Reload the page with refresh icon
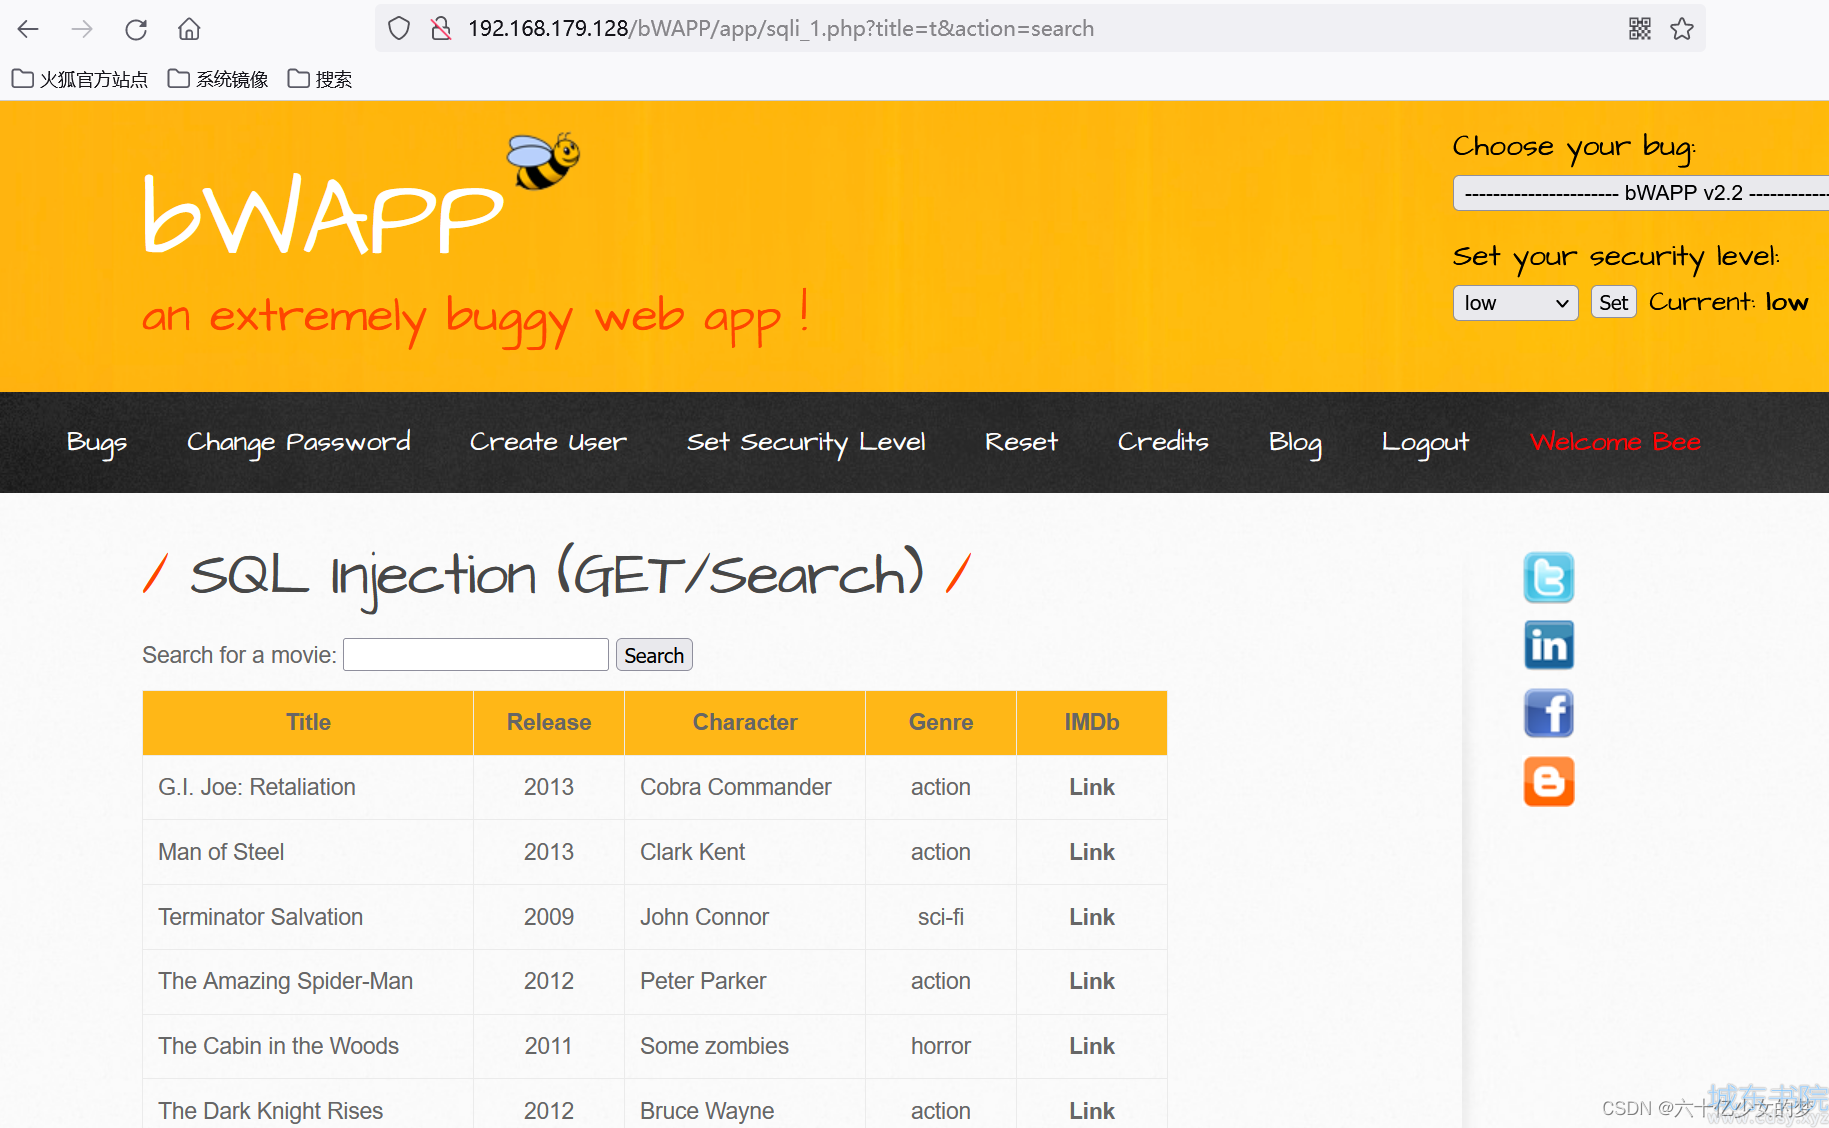The image size is (1829, 1128). pos(136,29)
